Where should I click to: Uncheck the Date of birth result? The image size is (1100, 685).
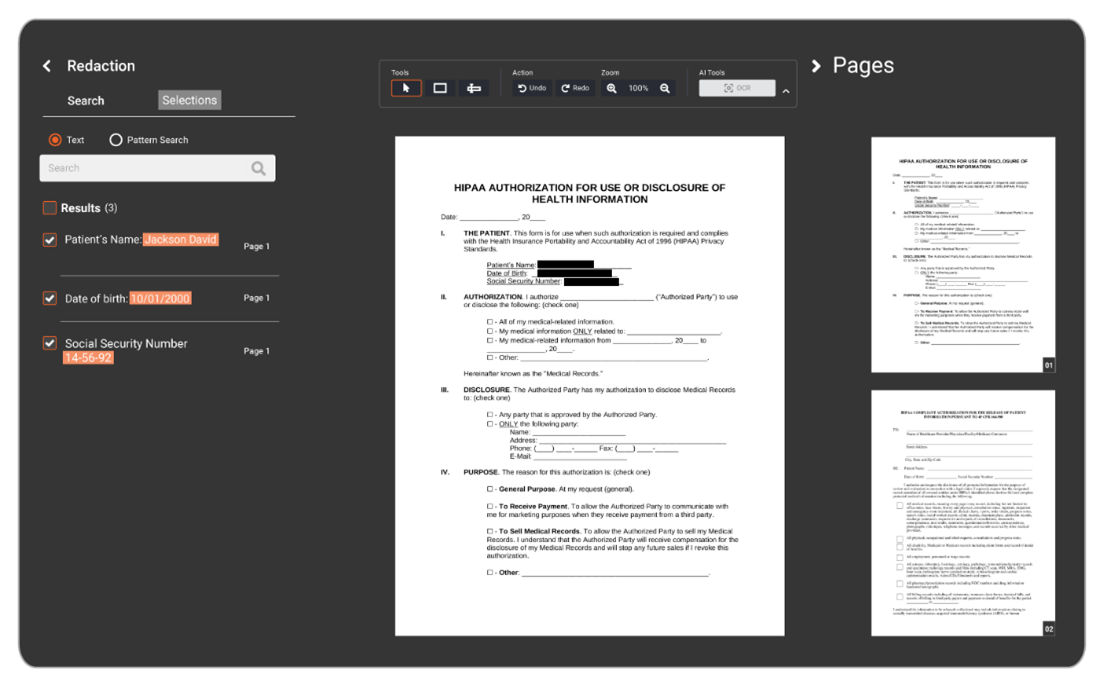[50, 298]
